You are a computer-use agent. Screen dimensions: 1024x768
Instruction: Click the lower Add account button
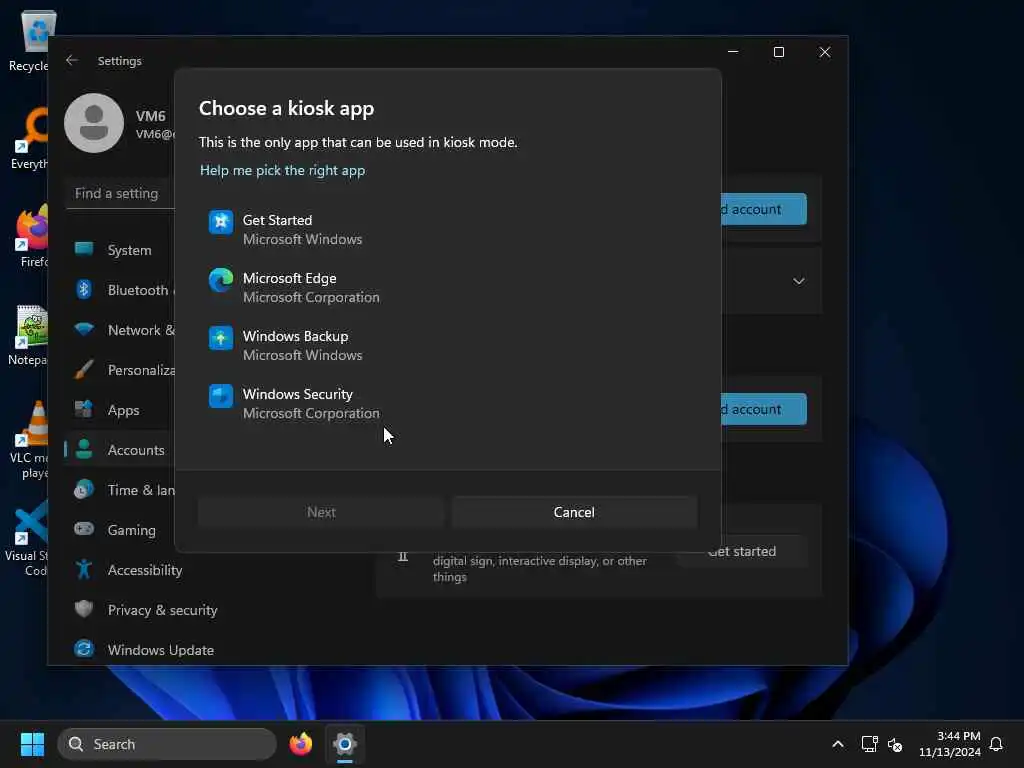[763, 409]
